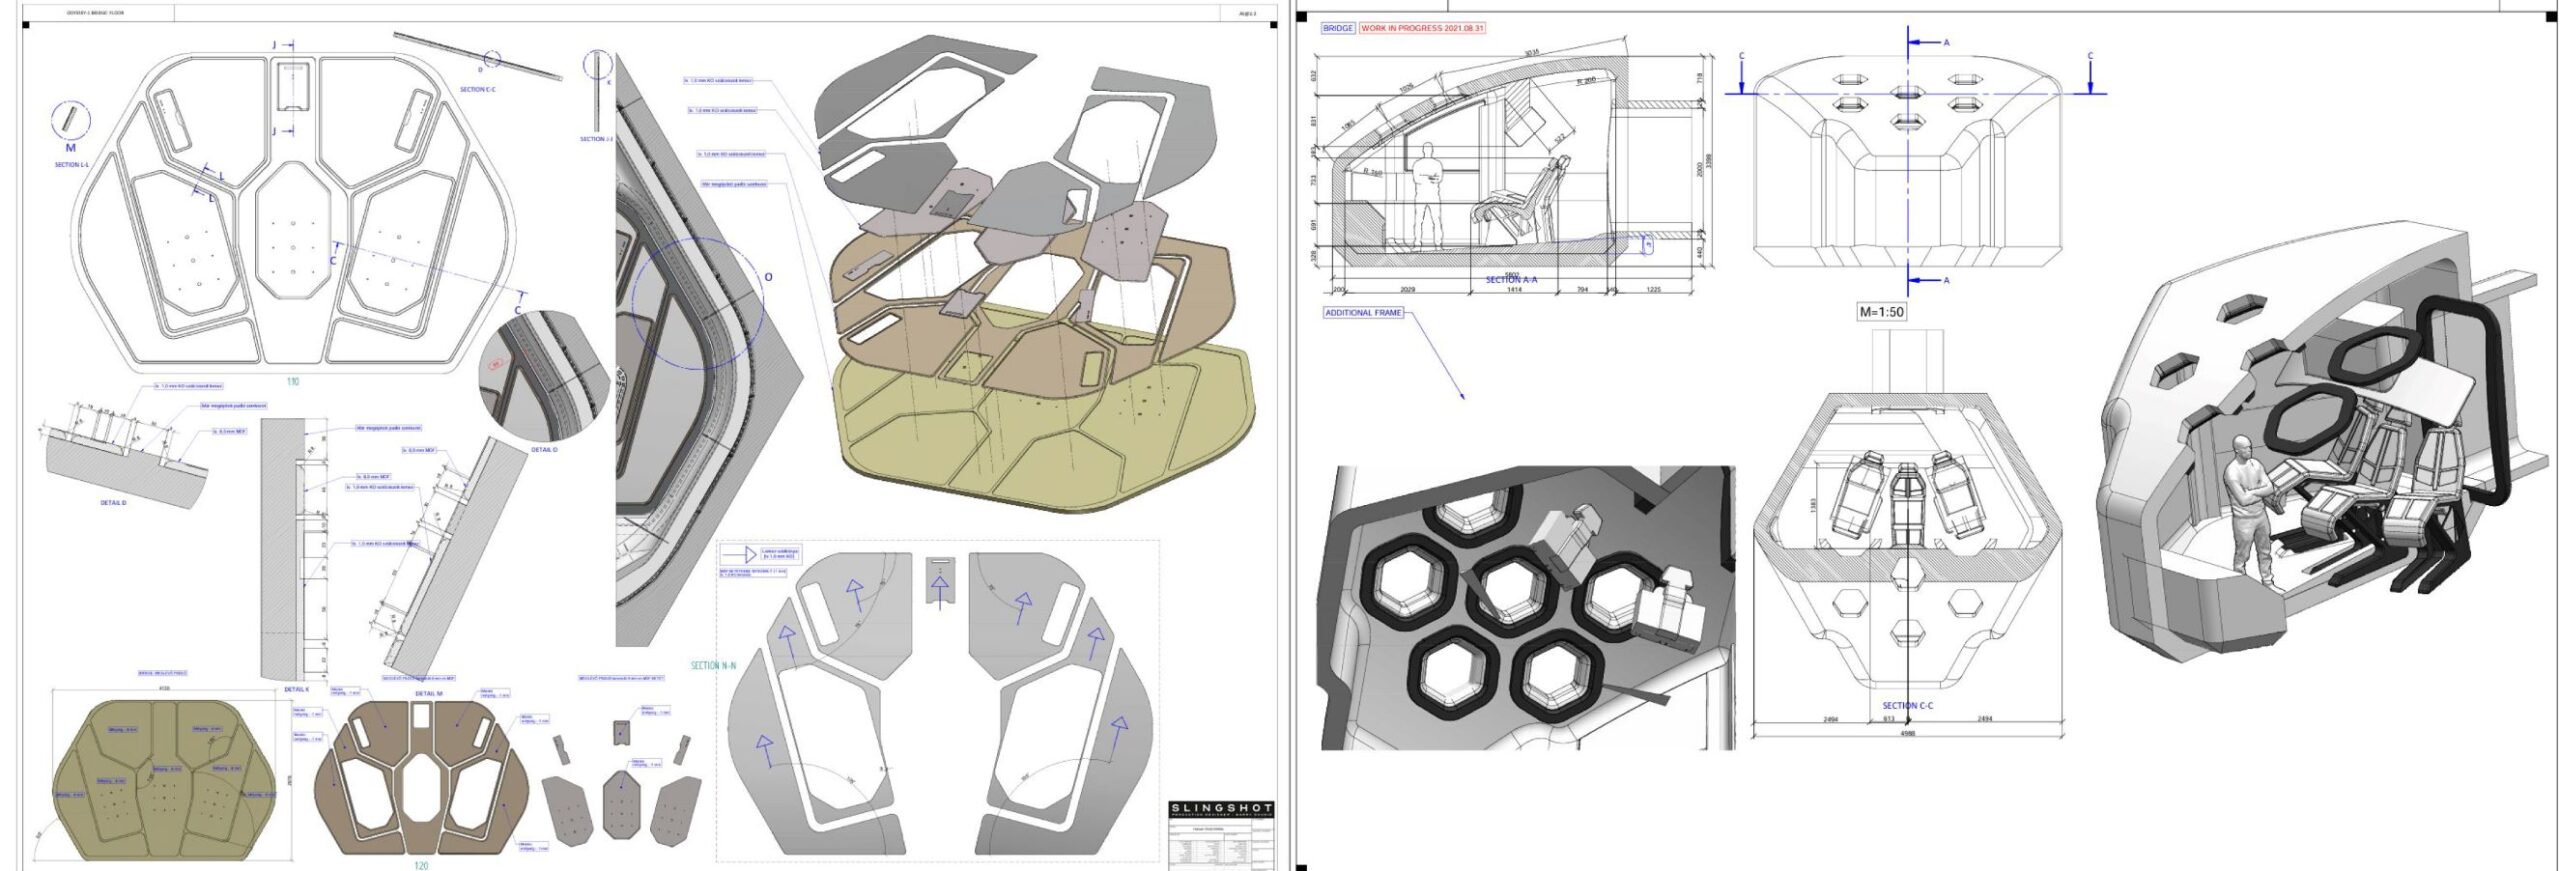Click the circled detail marked "M"
Image resolution: width=2560 pixels, height=871 pixels.
70,120
